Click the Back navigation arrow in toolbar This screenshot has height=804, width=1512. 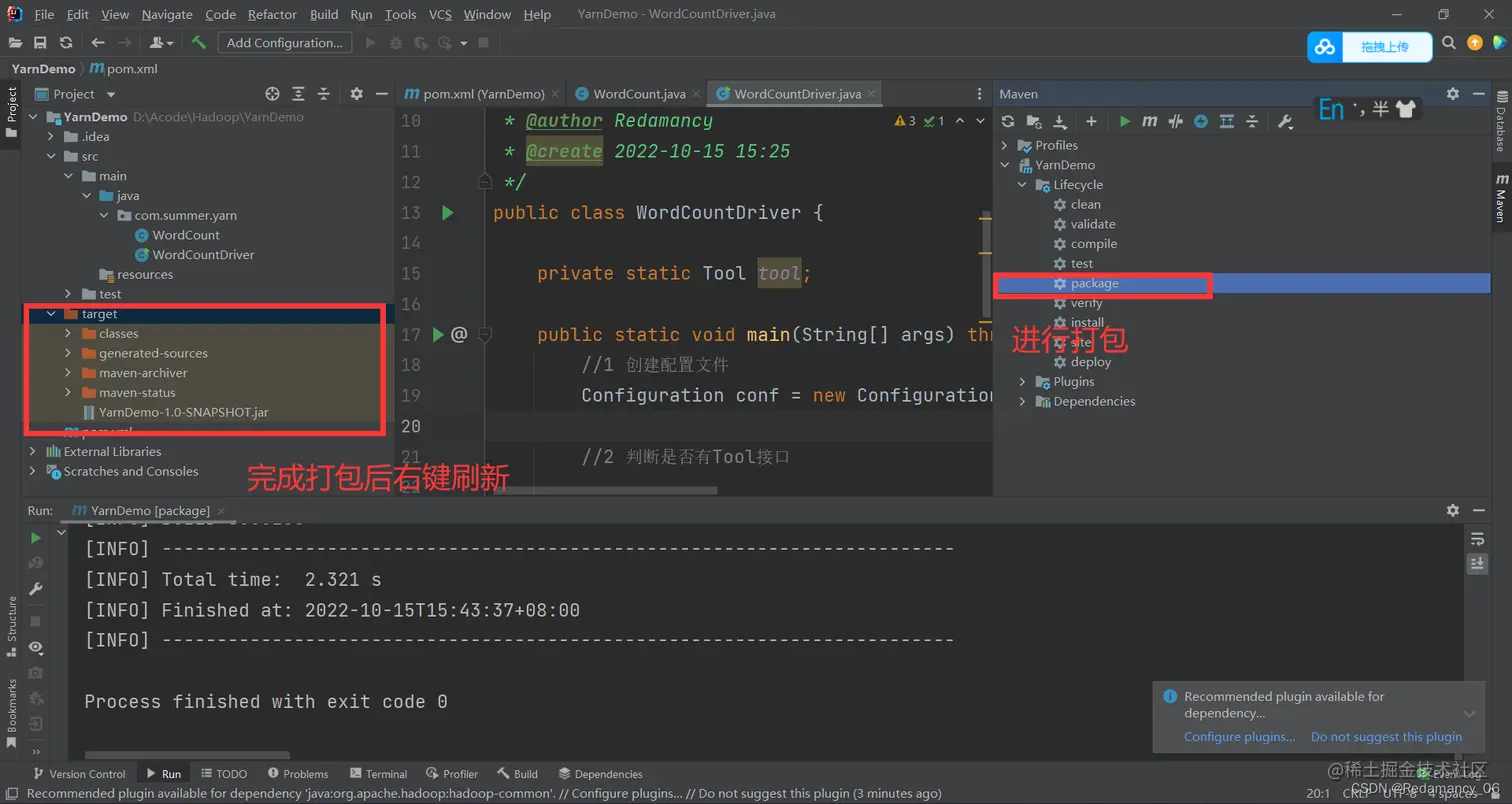point(98,43)
